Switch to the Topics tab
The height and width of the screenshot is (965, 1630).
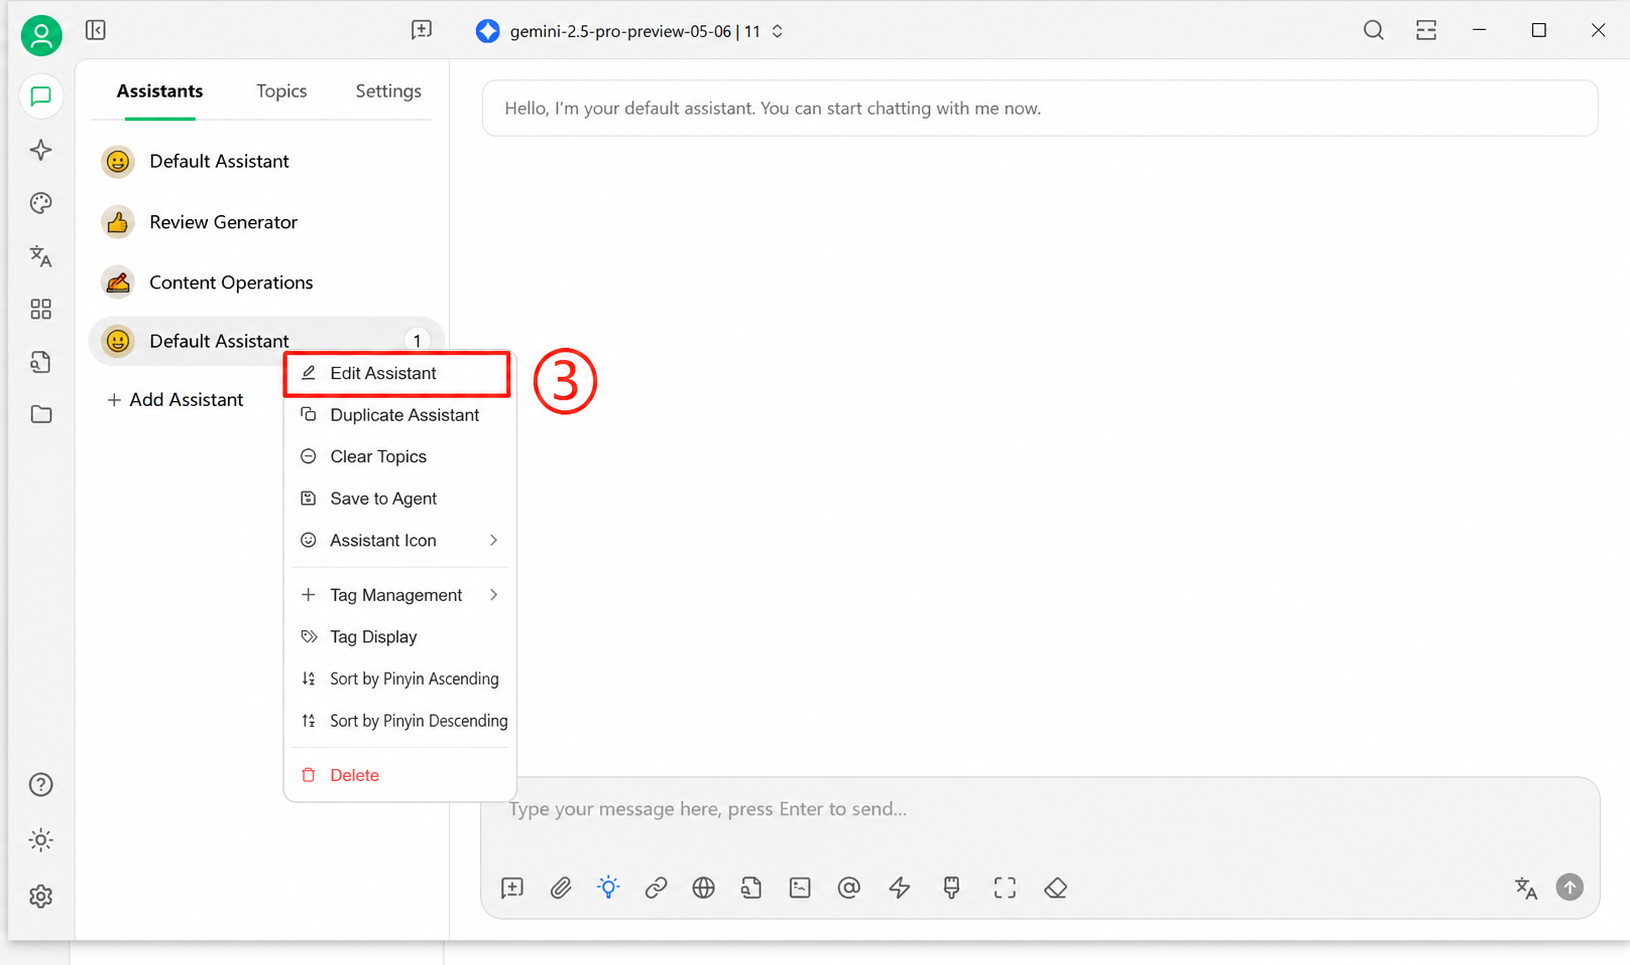(281, 91)
